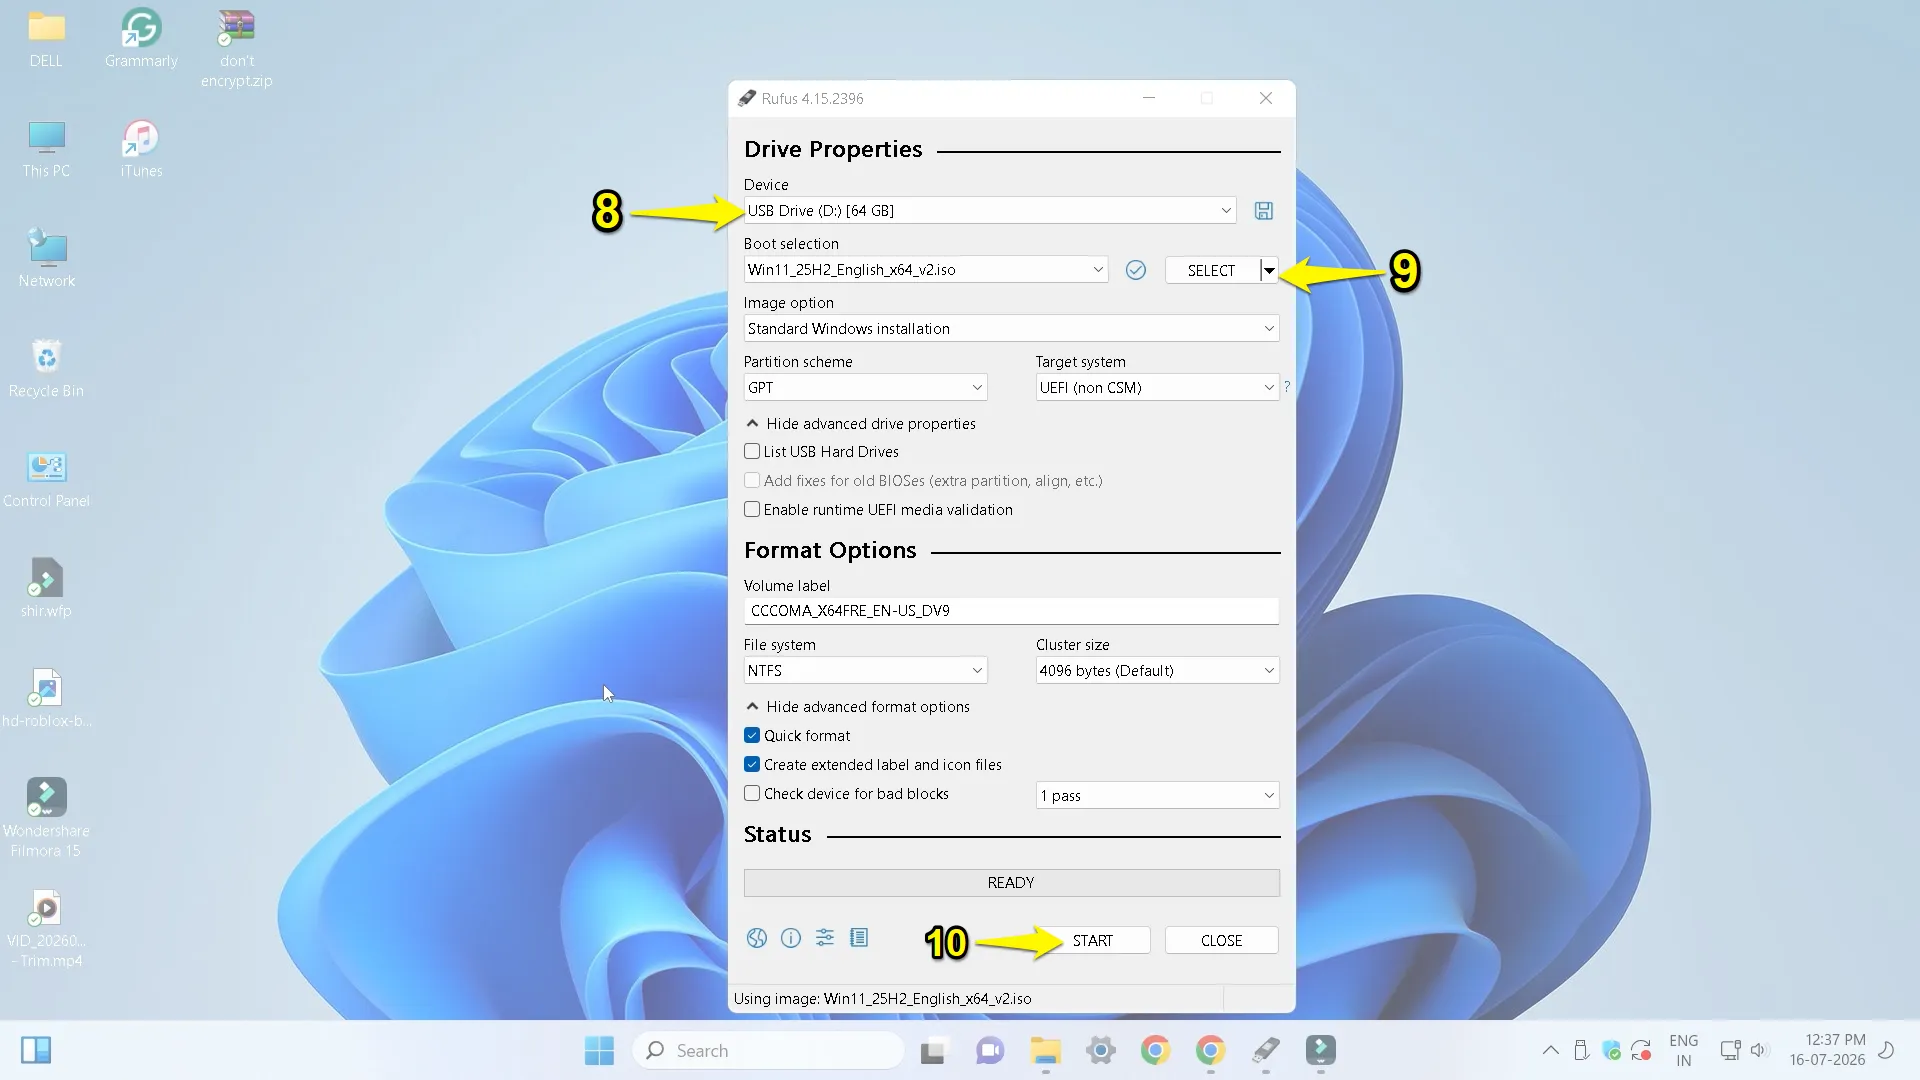Select Wondershare Filmora 15 desktop shortcut
Image resolution: width=1920 pixels, height=1080 pixels.
(x=46, y=818)
